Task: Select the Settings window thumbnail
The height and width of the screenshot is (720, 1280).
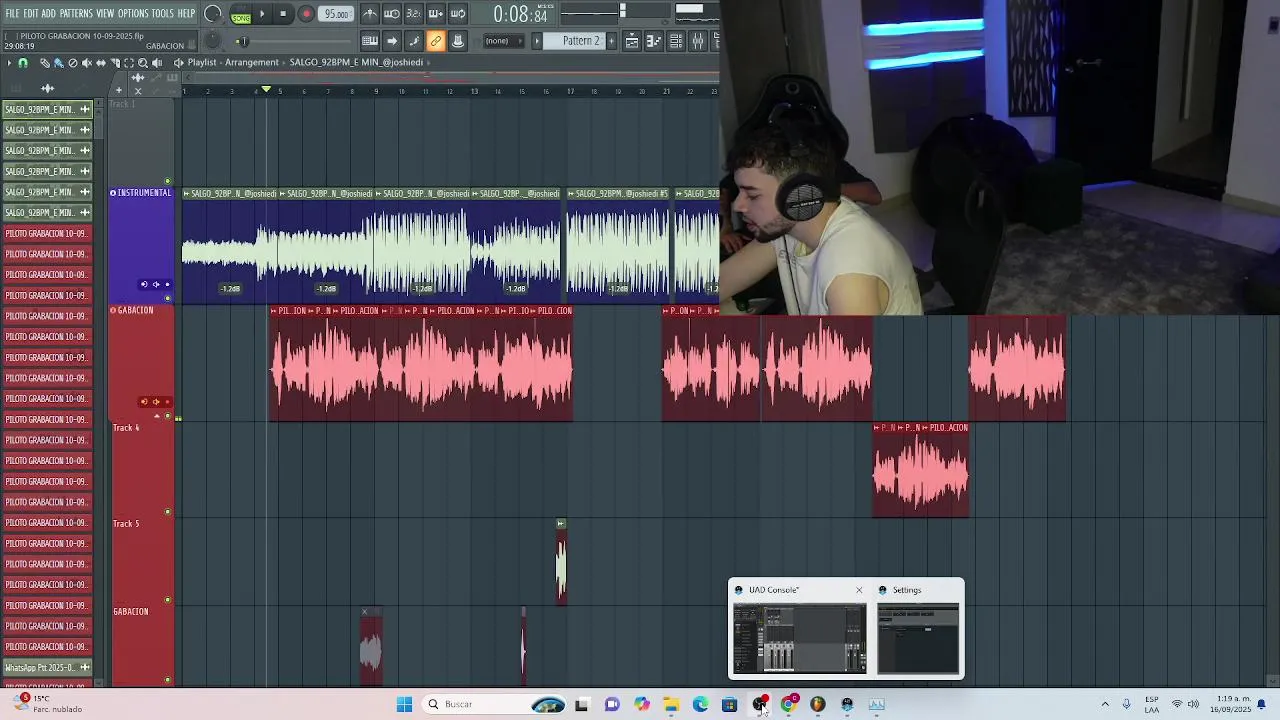Action: [x=918, y=638]
